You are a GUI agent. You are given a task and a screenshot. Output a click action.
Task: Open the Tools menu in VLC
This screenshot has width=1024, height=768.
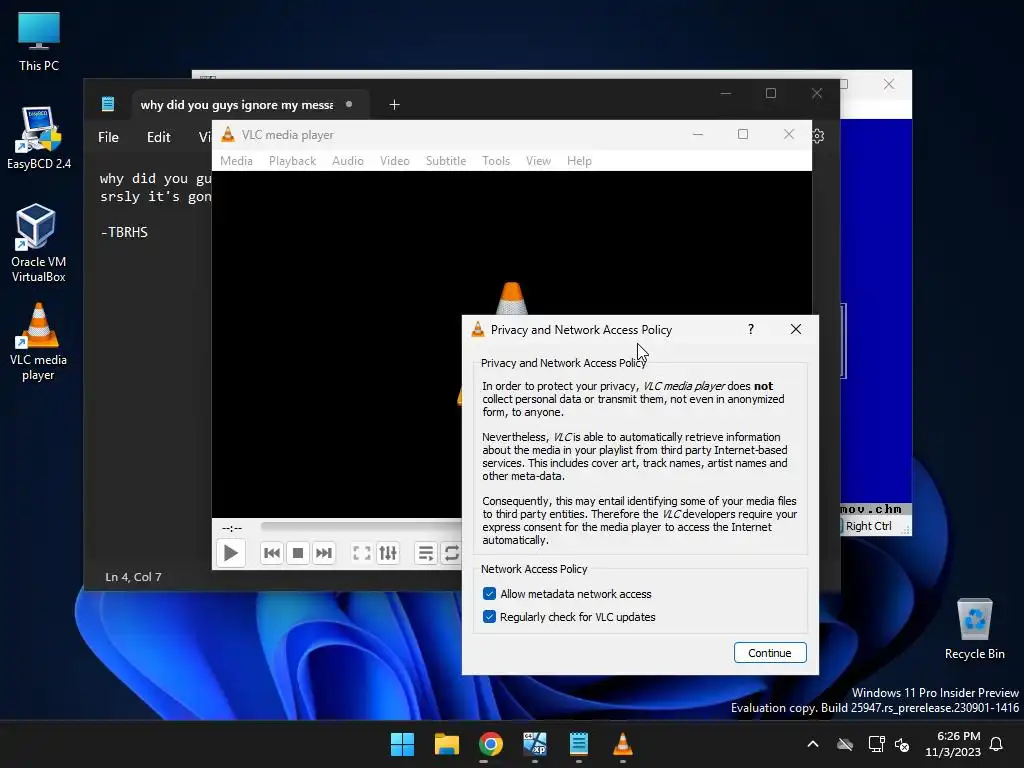pyautogui.click(x=496, y=161)
